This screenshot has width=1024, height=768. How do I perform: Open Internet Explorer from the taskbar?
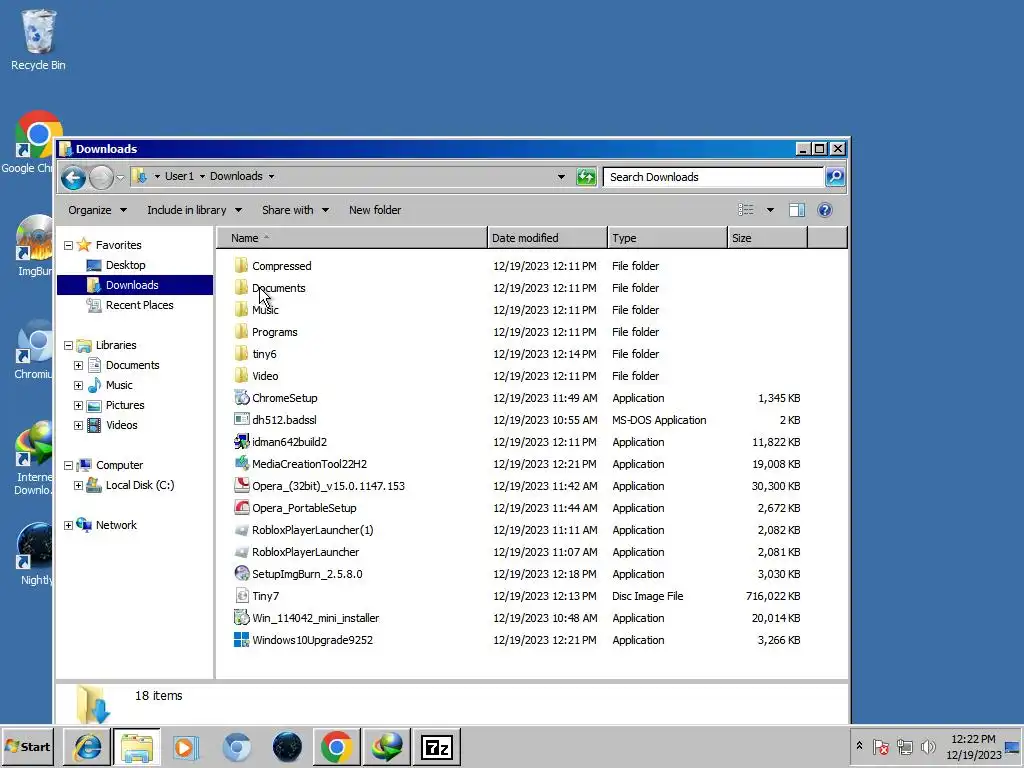pyautogui.click(x=87, y=746)
